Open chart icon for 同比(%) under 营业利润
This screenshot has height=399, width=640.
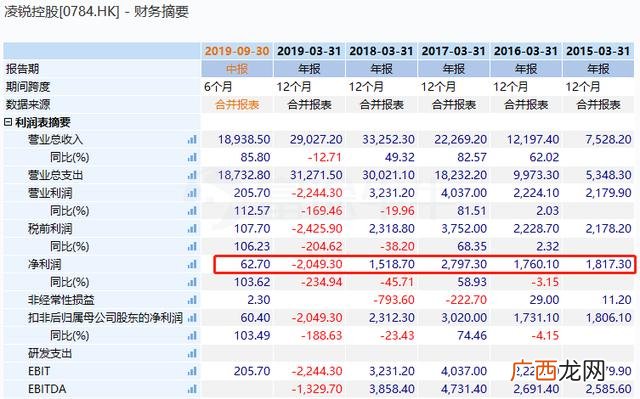tap(192, 211)
